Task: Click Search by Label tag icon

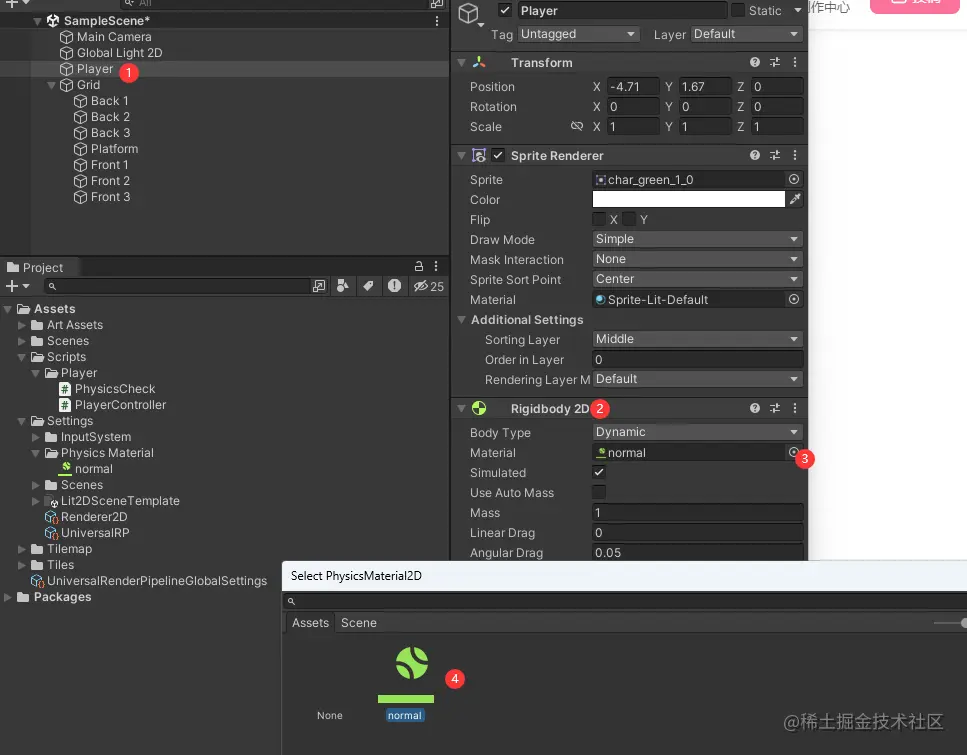Action: [368, 286]
